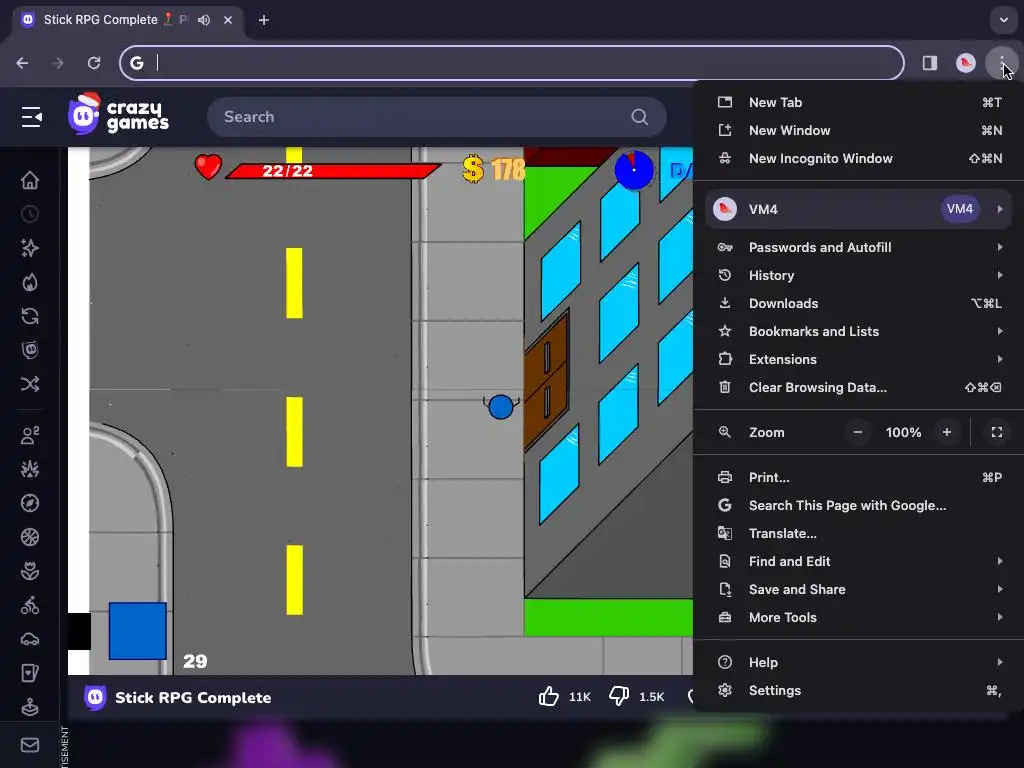This screenshot has width=1024, height=768.
Task: Expand the VM4 profile submenu
Action: point(1000,209)
